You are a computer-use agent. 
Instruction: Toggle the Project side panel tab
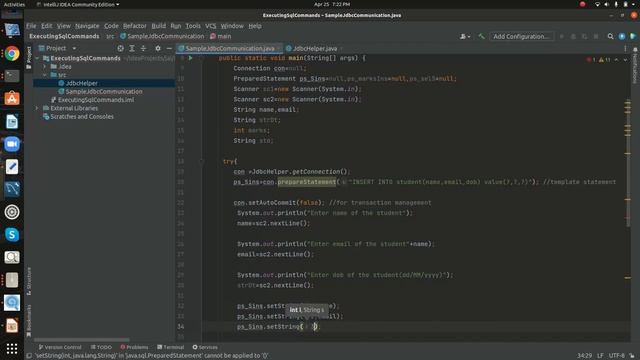point(29,58)
